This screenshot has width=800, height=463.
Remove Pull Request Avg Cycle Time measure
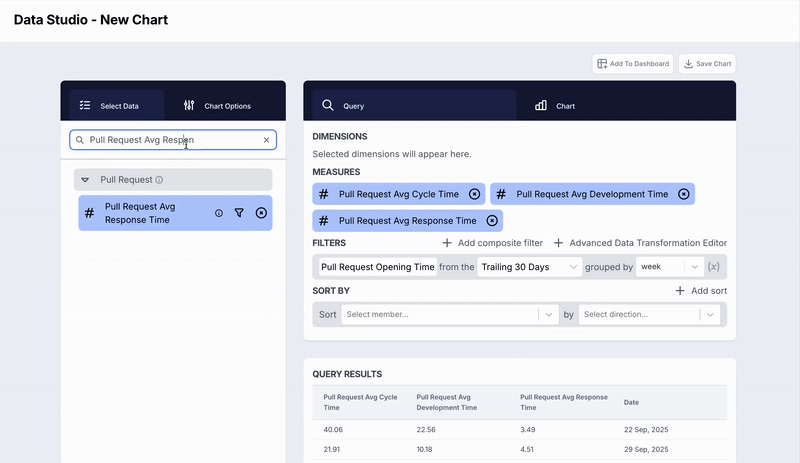coord(474,194)
